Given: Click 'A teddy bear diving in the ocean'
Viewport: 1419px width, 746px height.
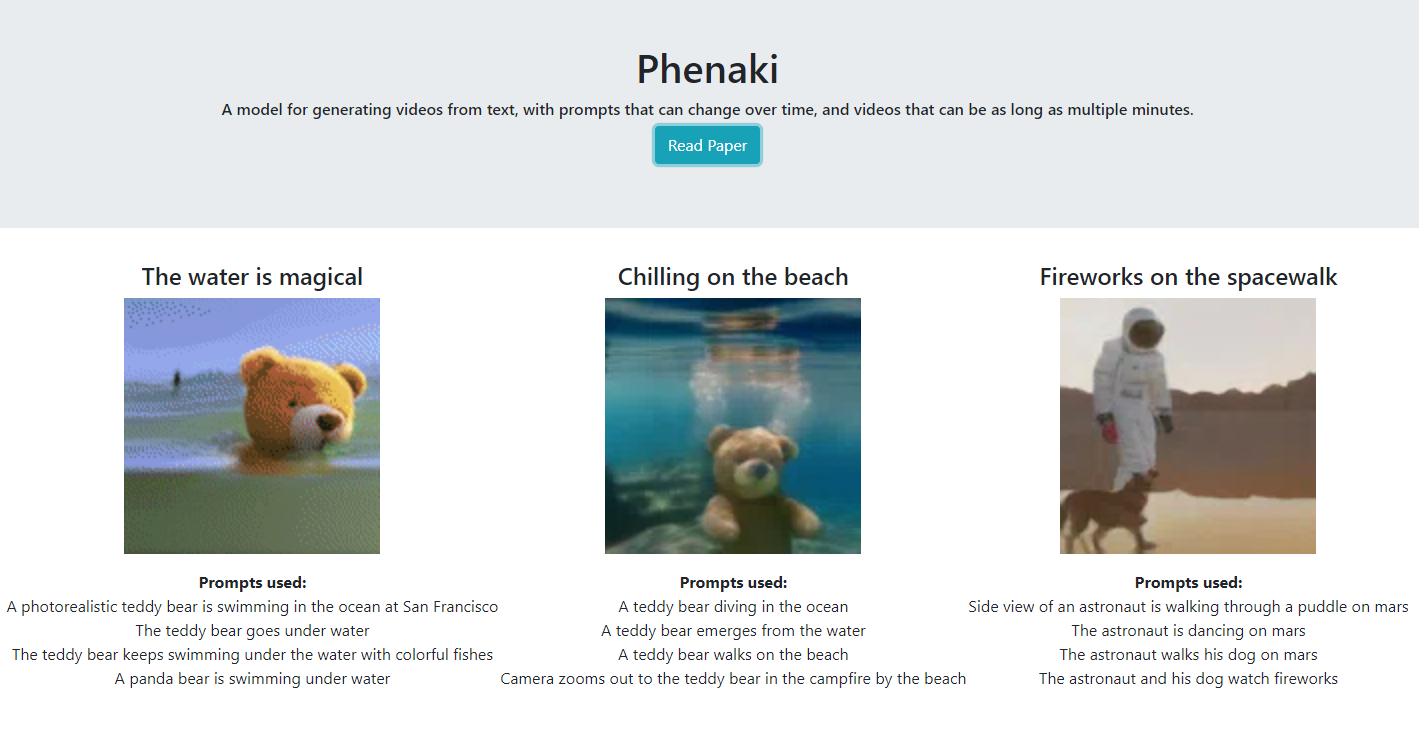Looking at the screenshot, I should pos(733,607).
